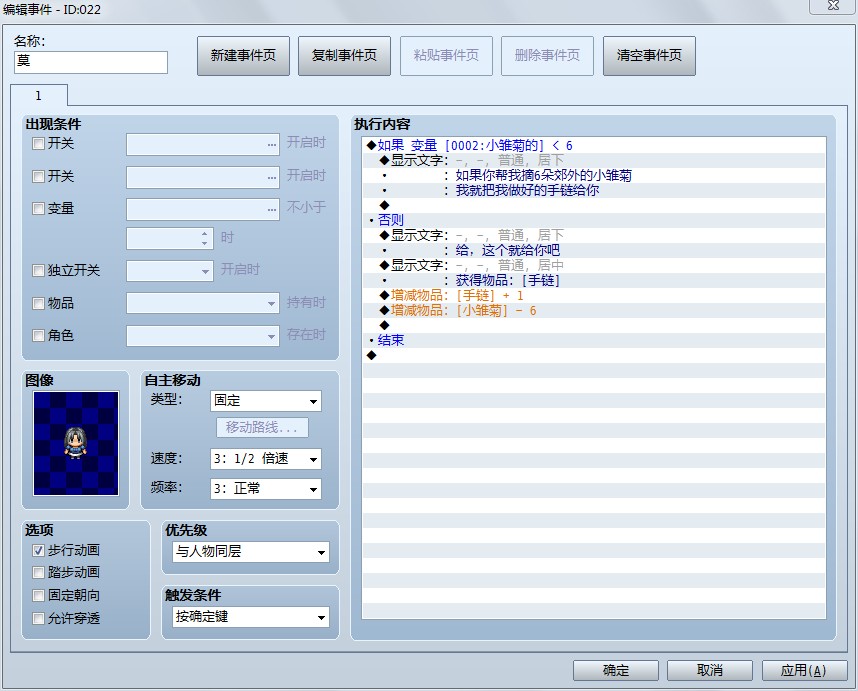Enable the 角色 condition checkbox
Screen dimensions: 858x691
click(x=38, y=335)
